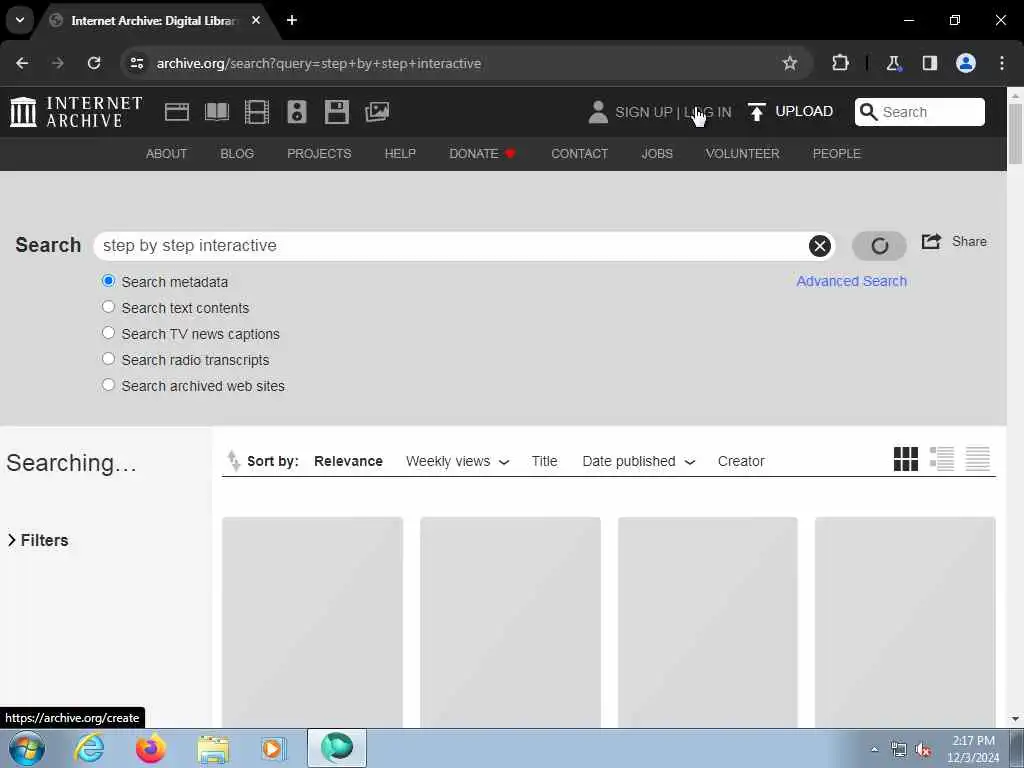1024x768 pixels.
Task: Open Advanced Search
Action: click(x=852, y=281)
